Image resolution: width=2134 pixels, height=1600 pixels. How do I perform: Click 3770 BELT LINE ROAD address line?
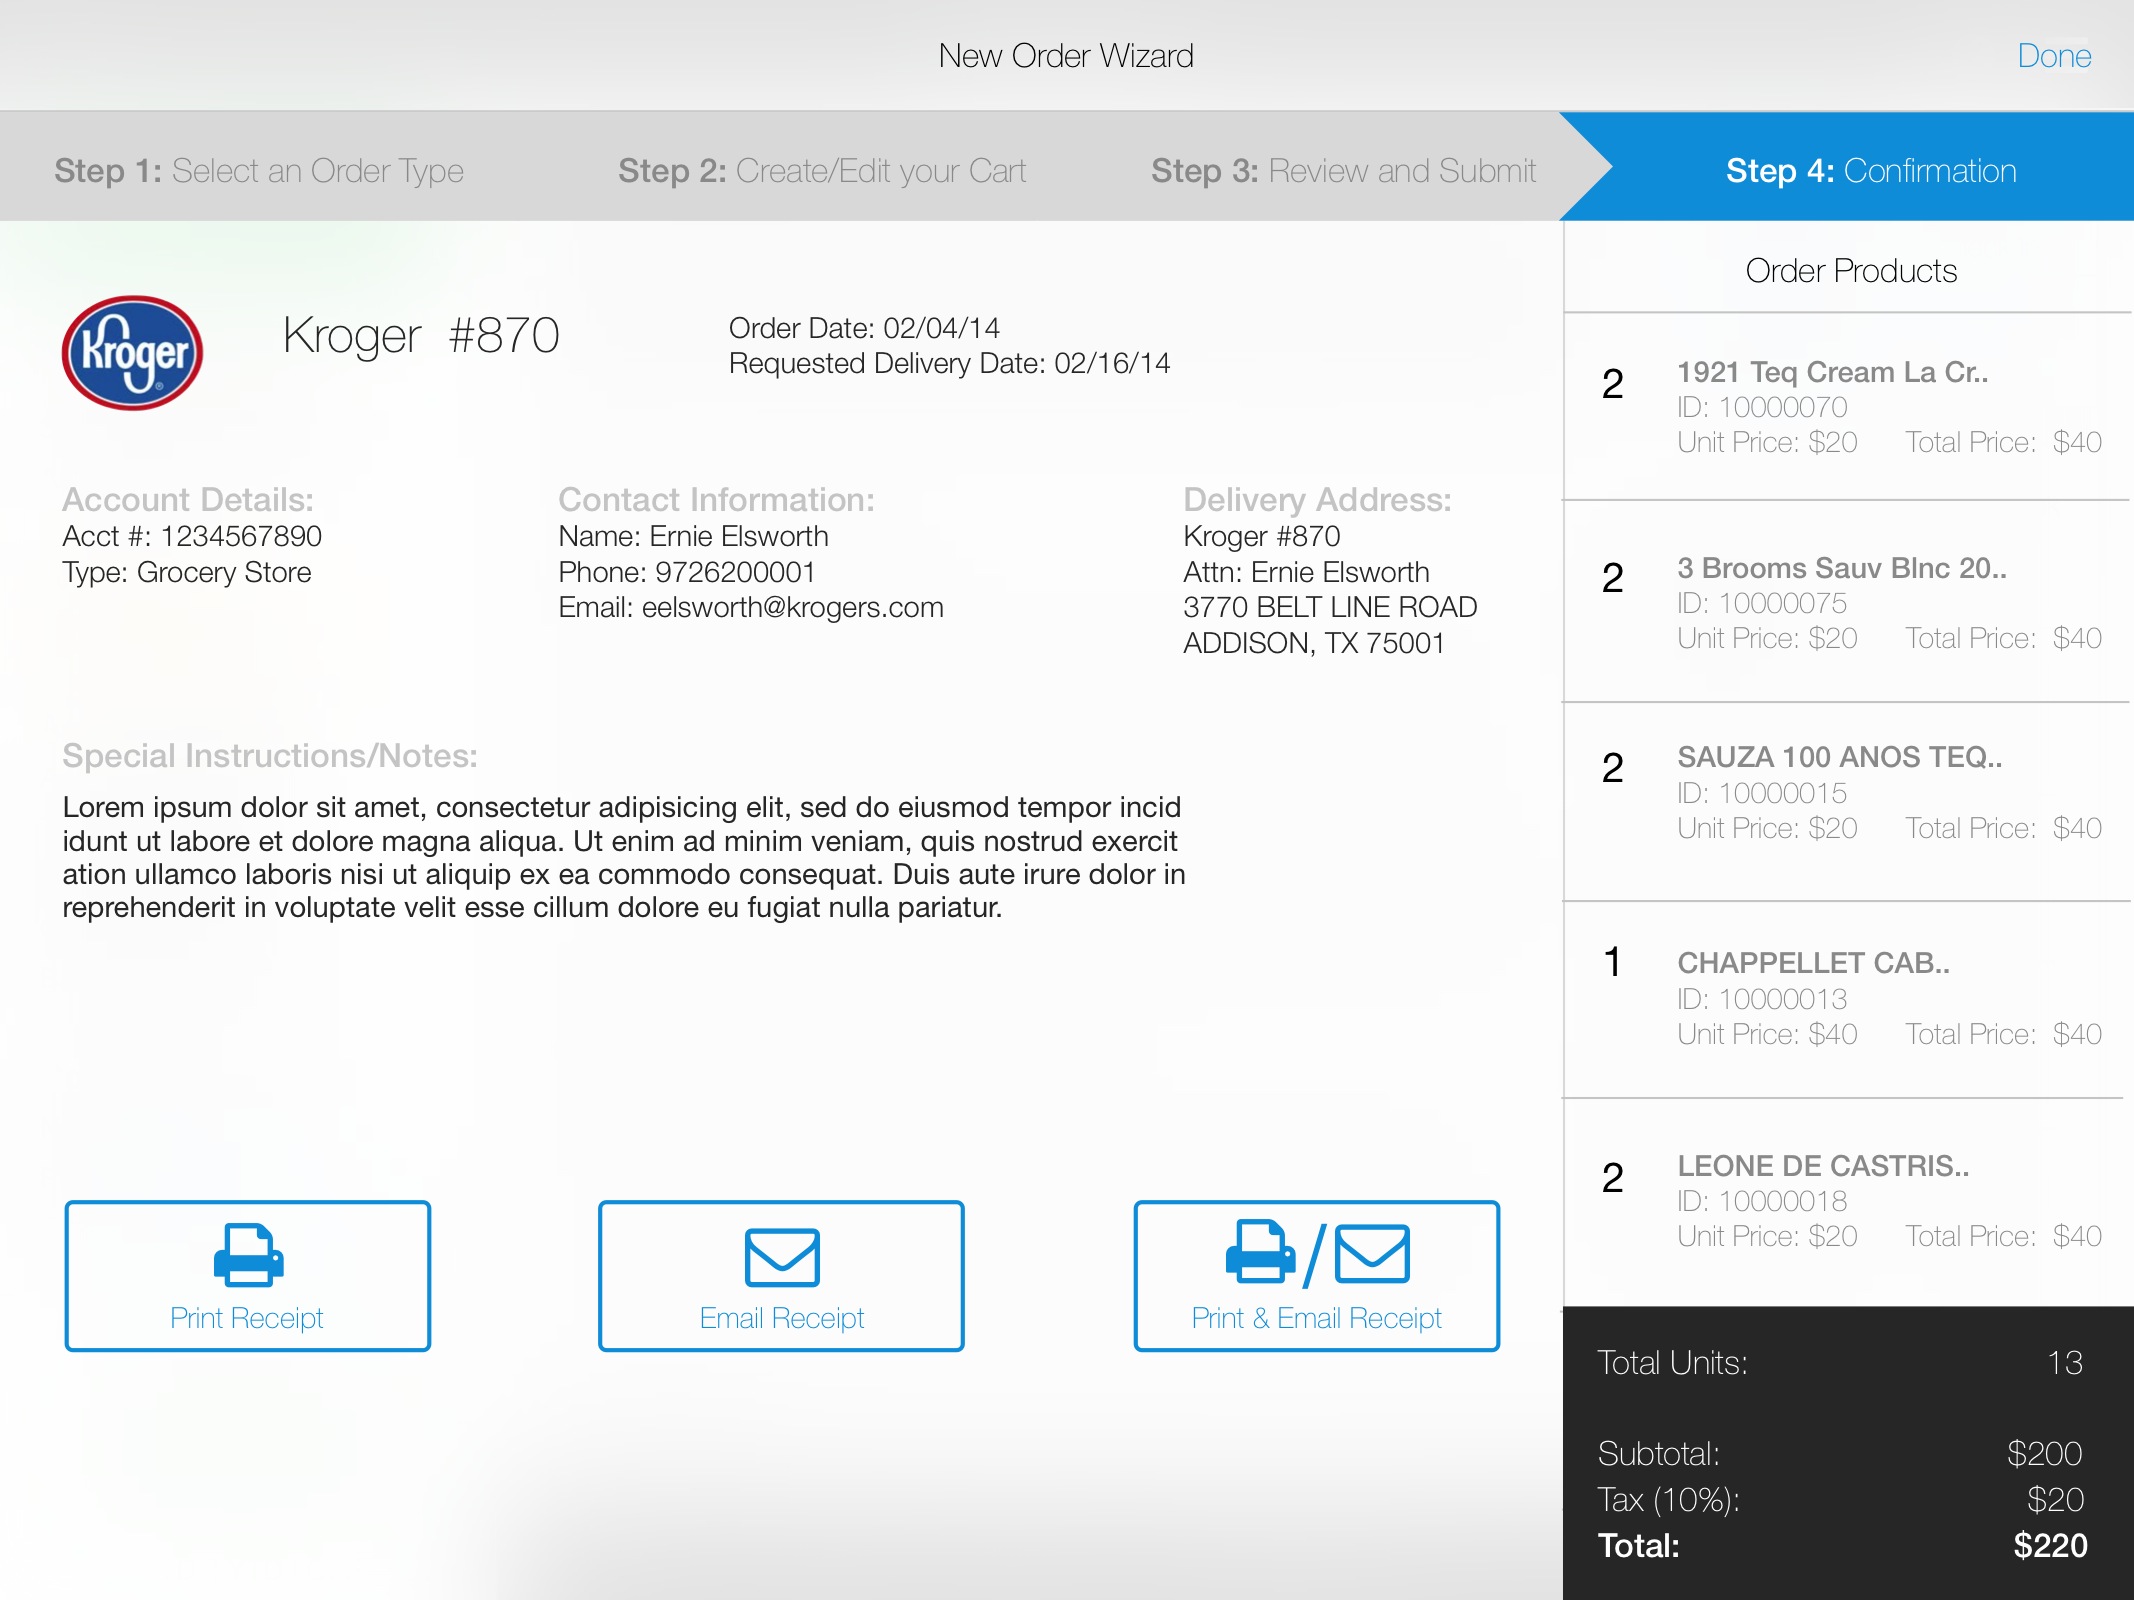(x=1330, y=607)
